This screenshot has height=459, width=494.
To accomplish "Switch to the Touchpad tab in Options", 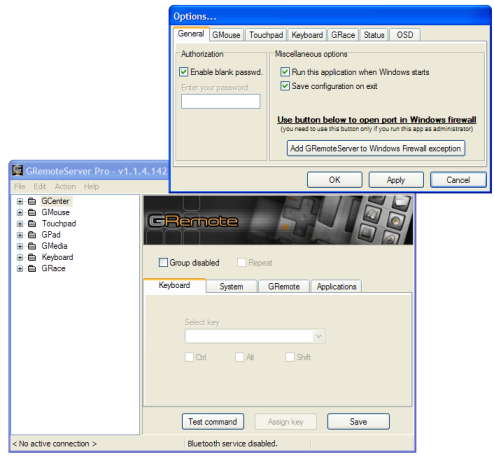I will [x=266, y=35].
